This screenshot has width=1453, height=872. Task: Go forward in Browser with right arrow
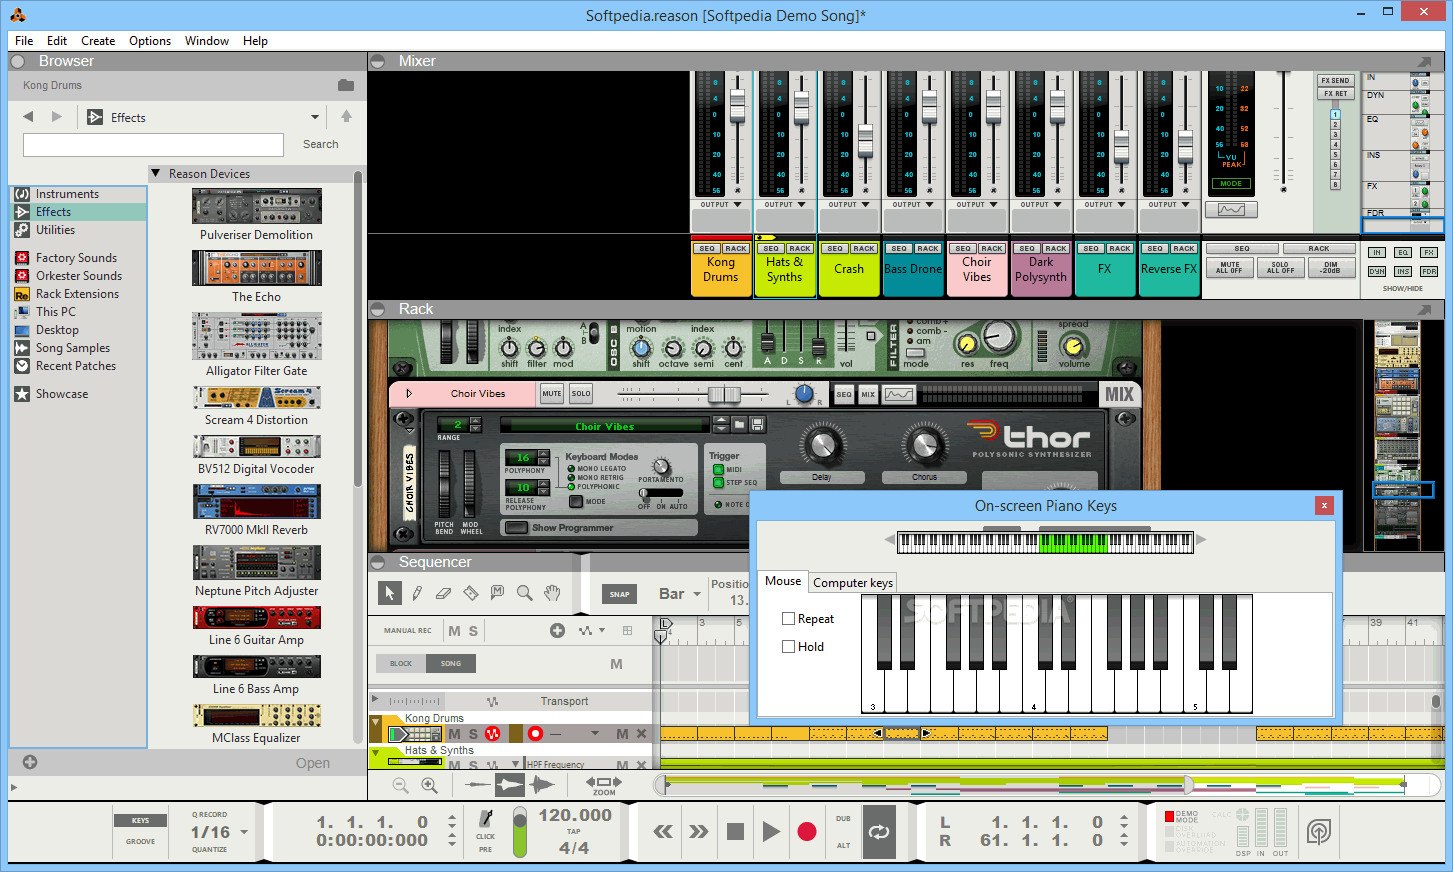click(56, 117)
